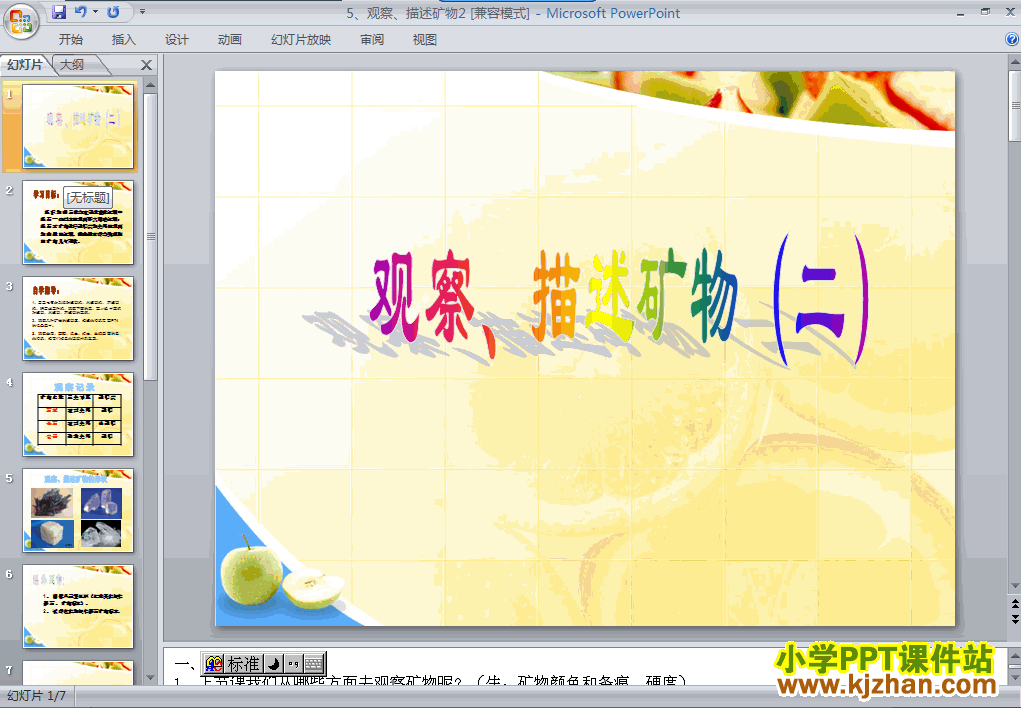Close the slide thumbnails pane

[147, 65]
